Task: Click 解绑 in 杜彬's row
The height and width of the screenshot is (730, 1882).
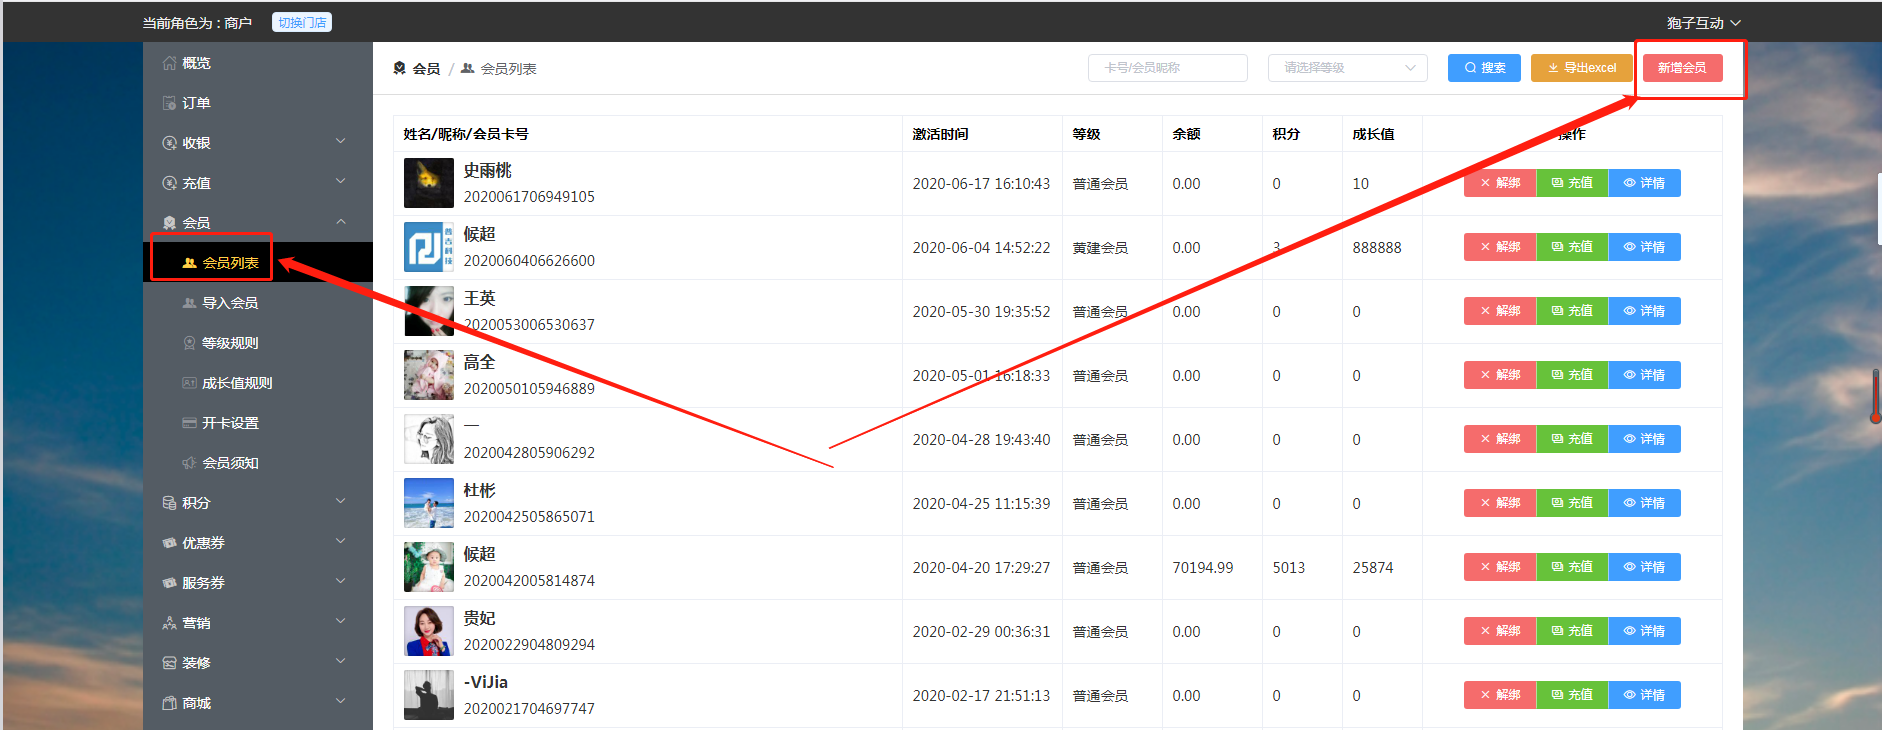Action: tap(1500, 503)
